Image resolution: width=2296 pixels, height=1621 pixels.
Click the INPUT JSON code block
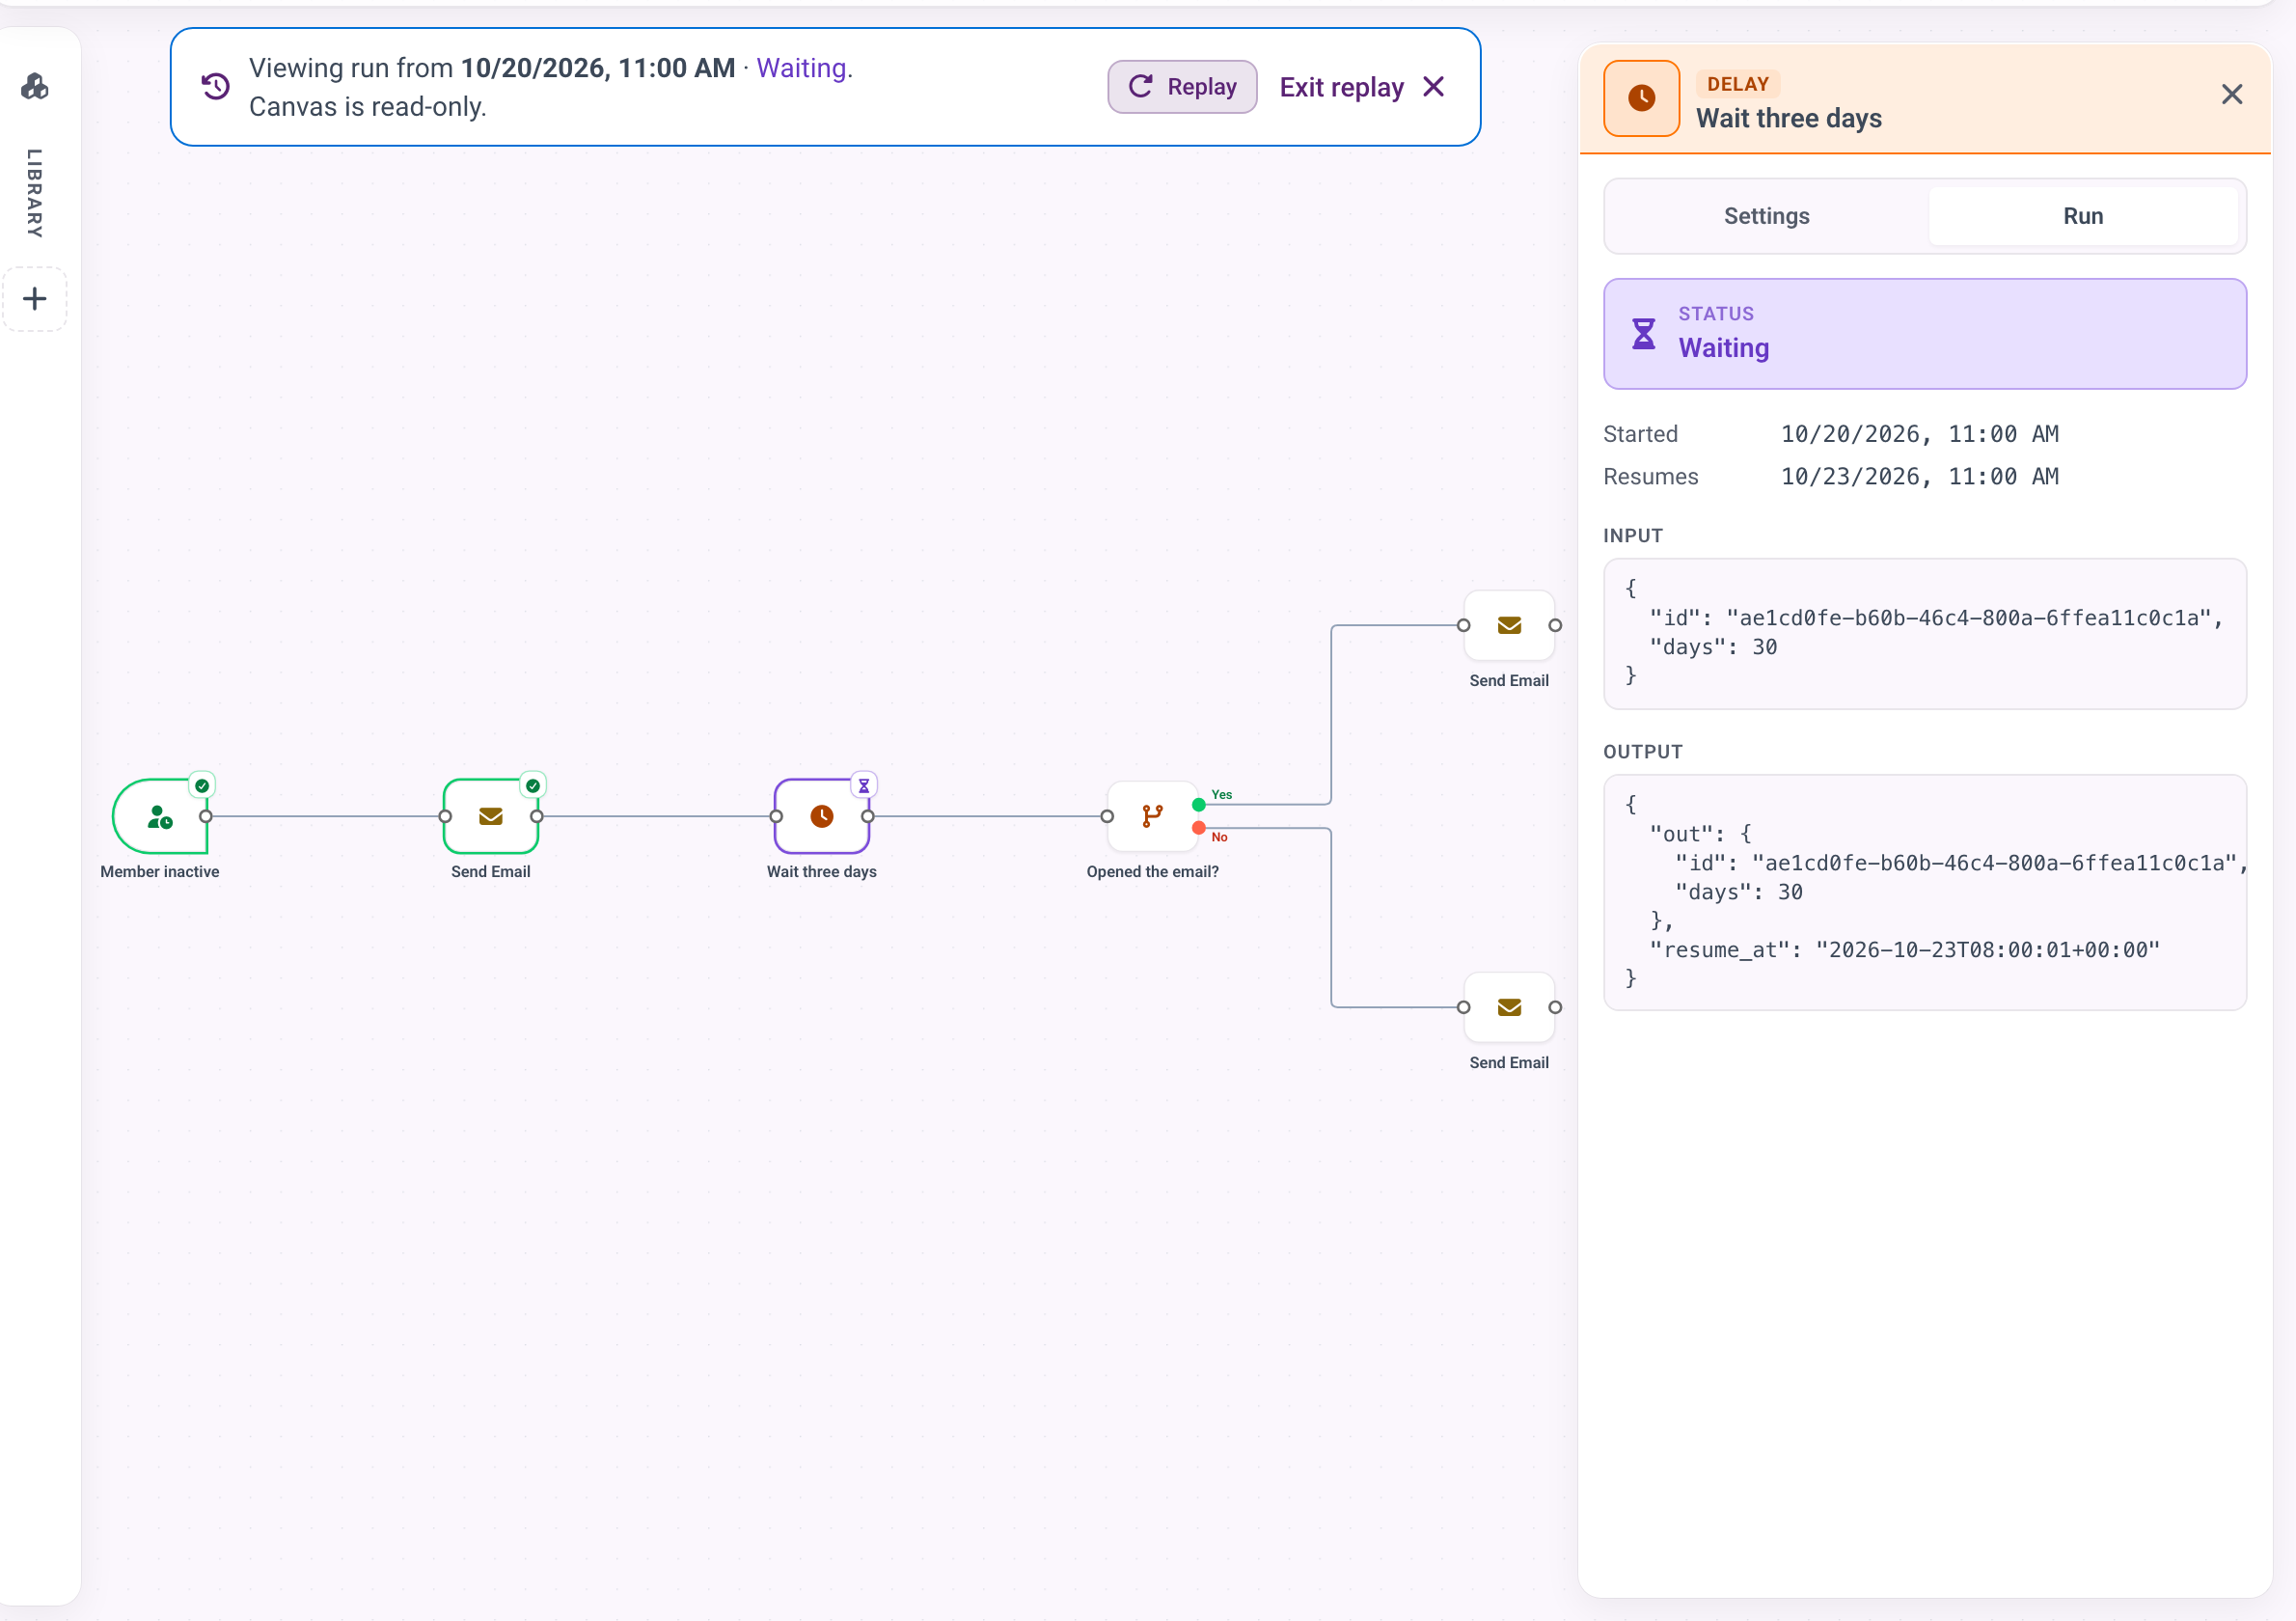[x=1925, y=634]
